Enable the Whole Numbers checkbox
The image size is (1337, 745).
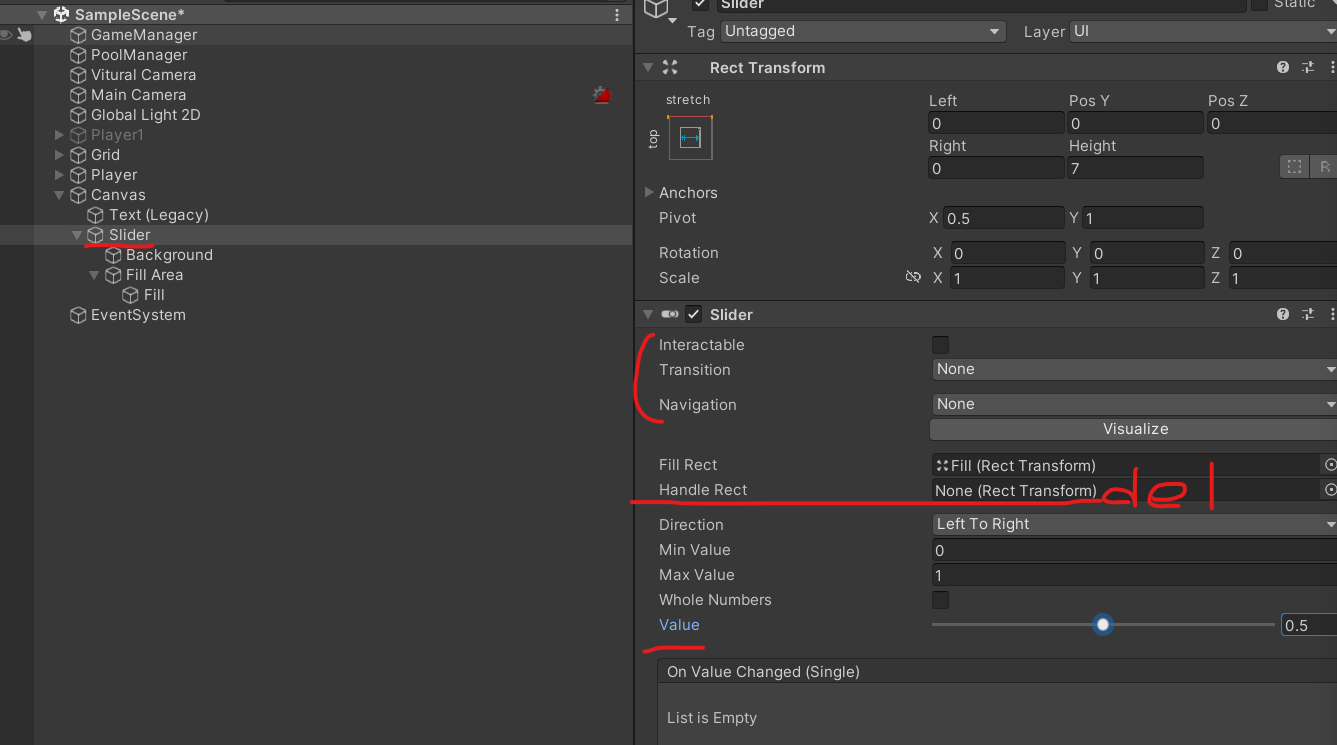coord(940,600)
